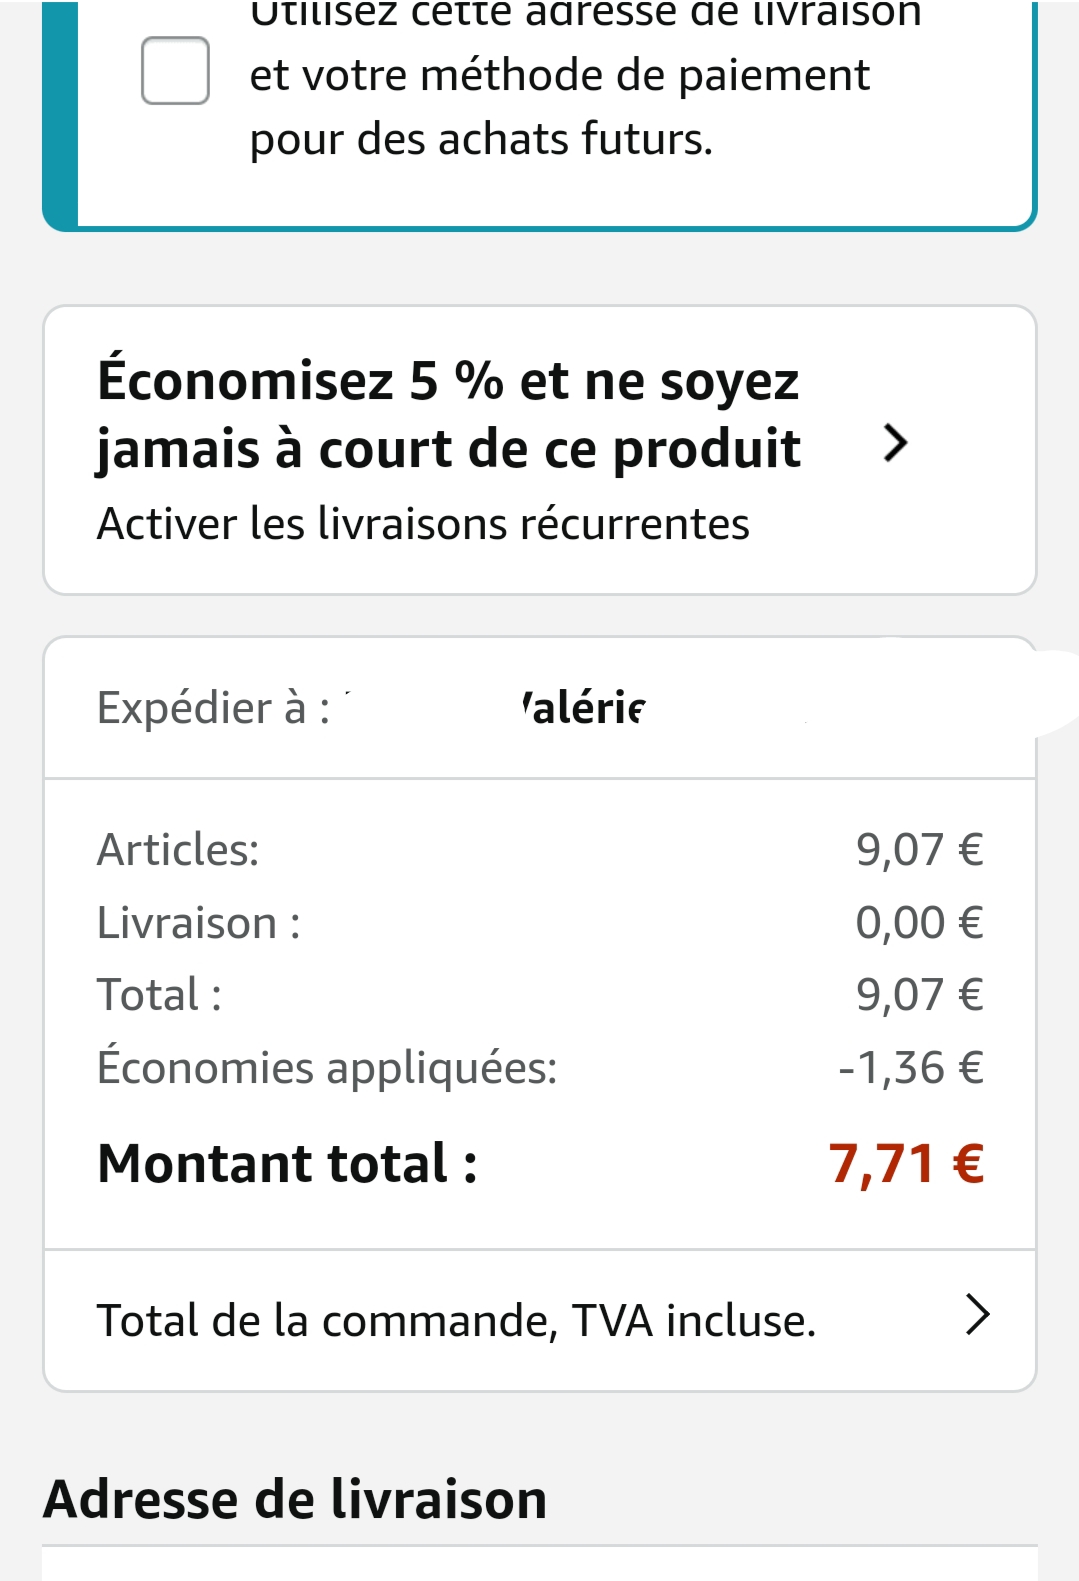Image resolution: width=1079 pixels, height=1581 pixels.
Task: Tap the "Expédier à :" label
Action: (213, 708)
